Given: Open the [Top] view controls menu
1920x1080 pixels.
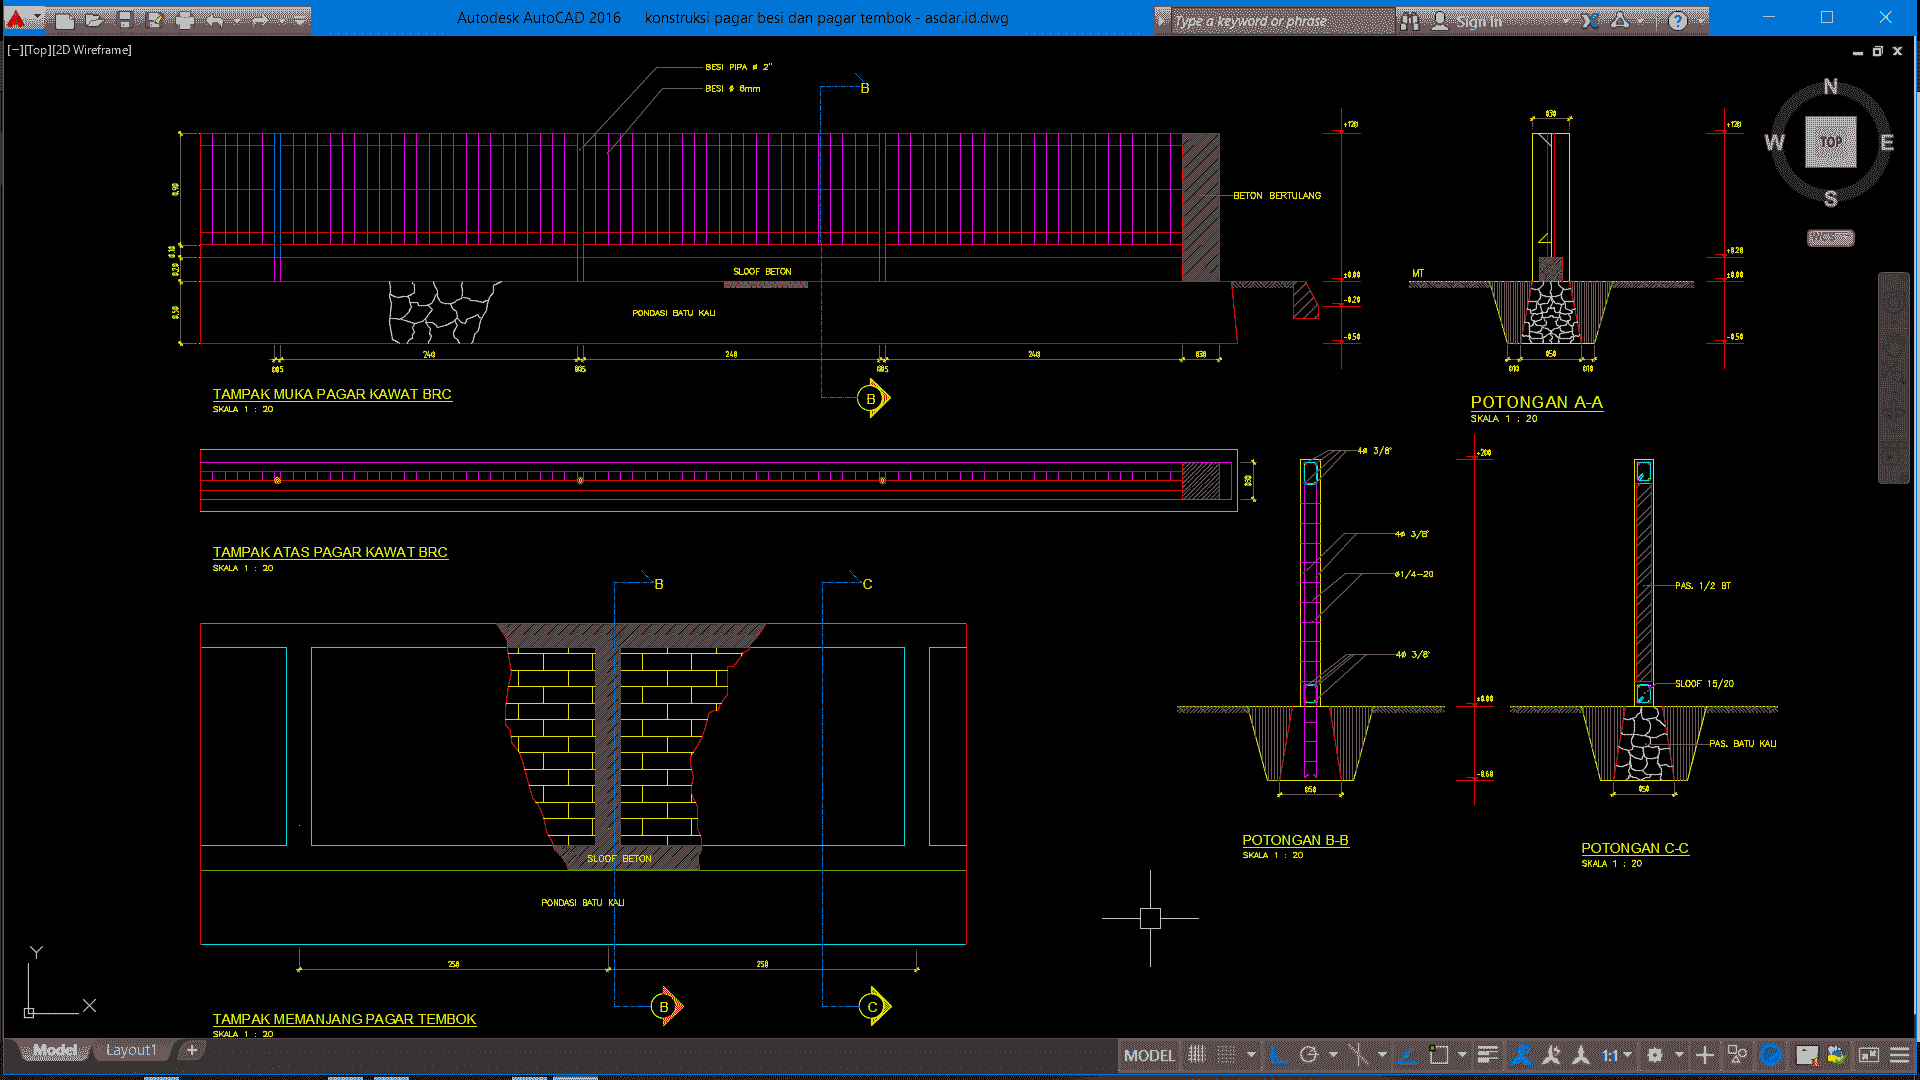Looking at the screenshot, I should [x=38, y=50].
